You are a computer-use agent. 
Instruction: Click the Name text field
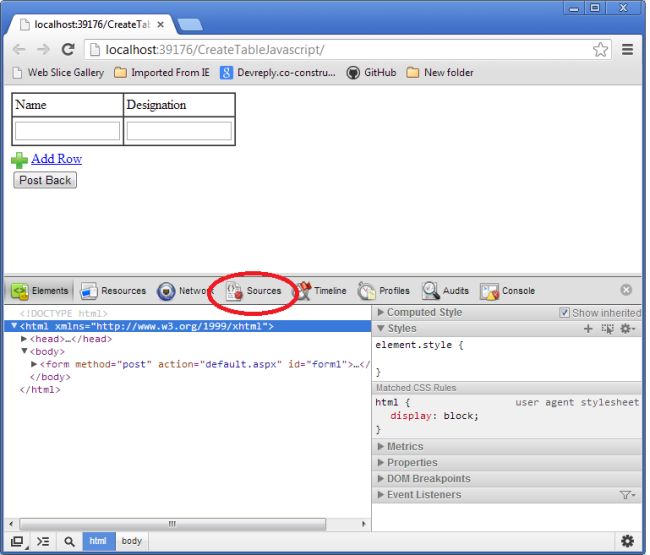click(x=68, y=131)
